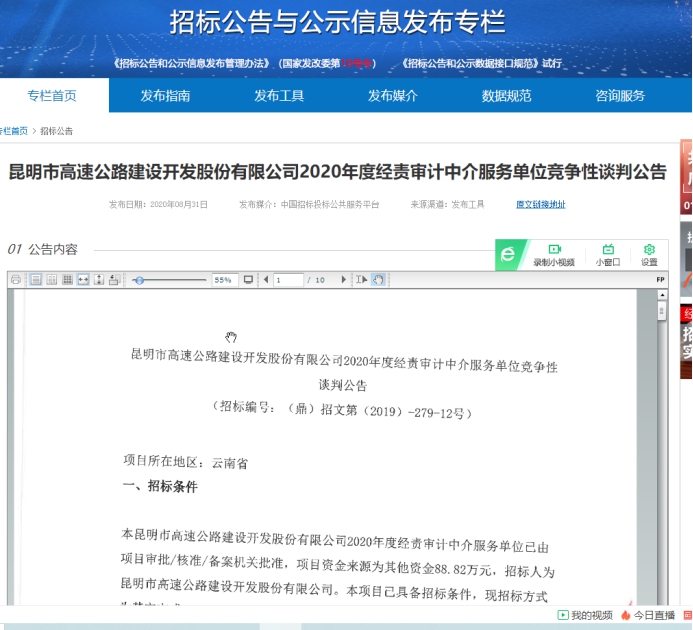Activate the hand pan tool

[379, 280]
